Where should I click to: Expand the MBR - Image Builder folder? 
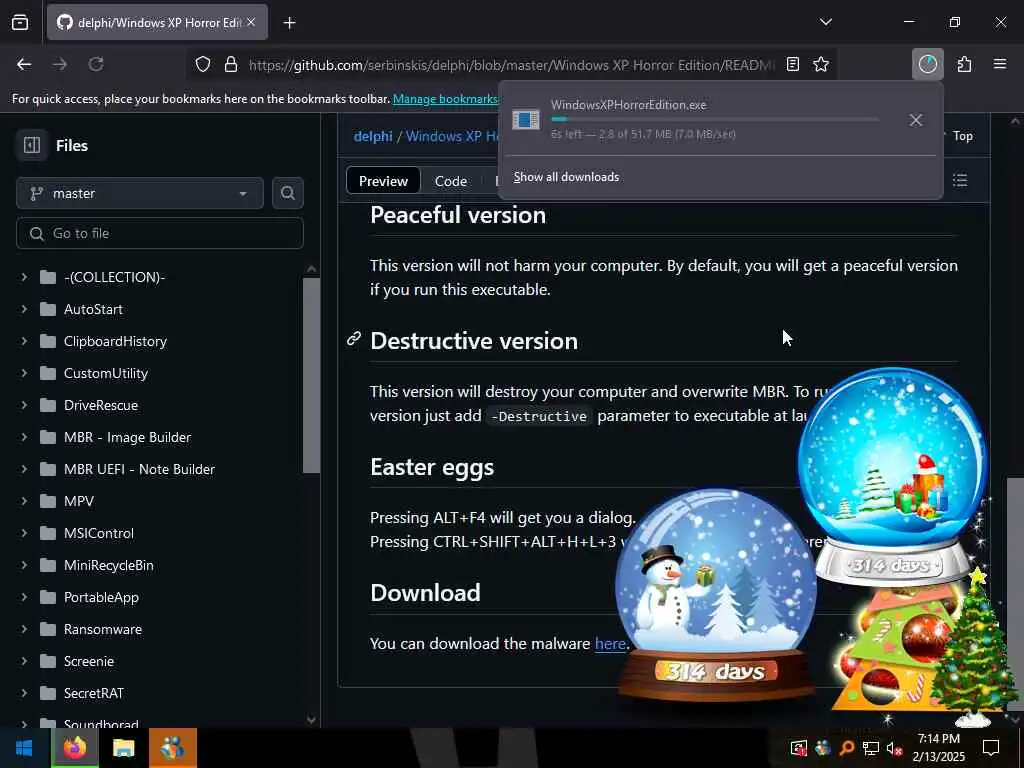pos(24,437)
